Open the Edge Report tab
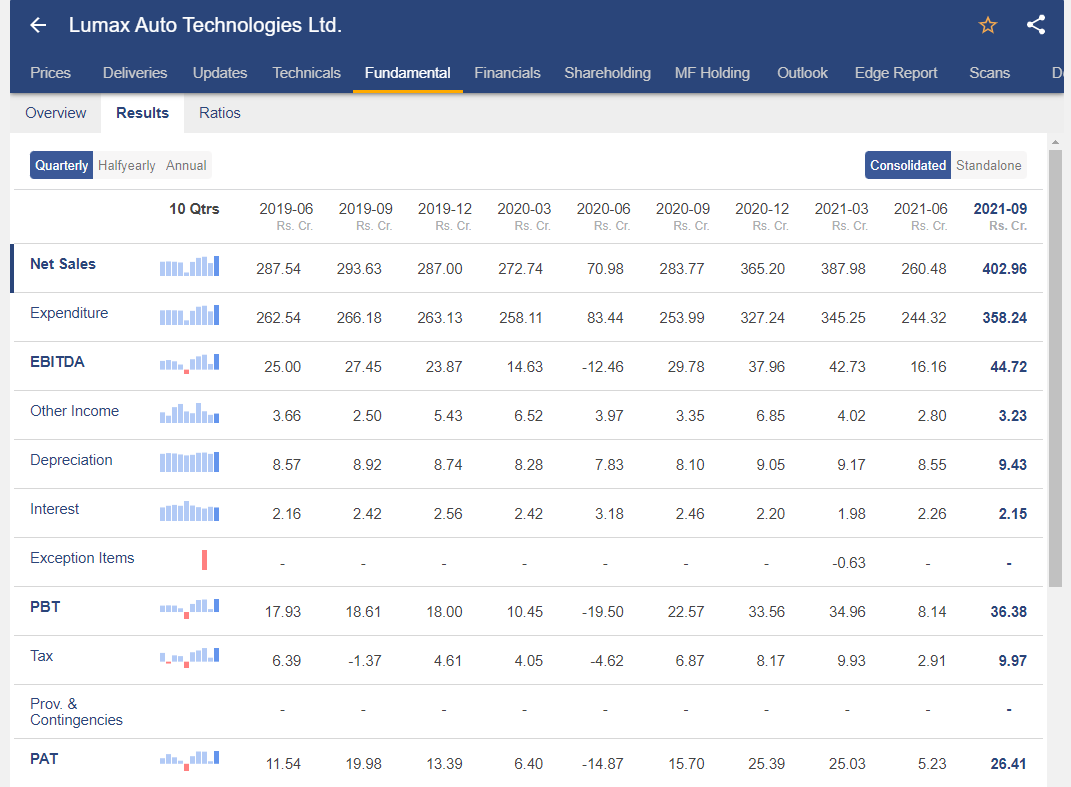 896,73
